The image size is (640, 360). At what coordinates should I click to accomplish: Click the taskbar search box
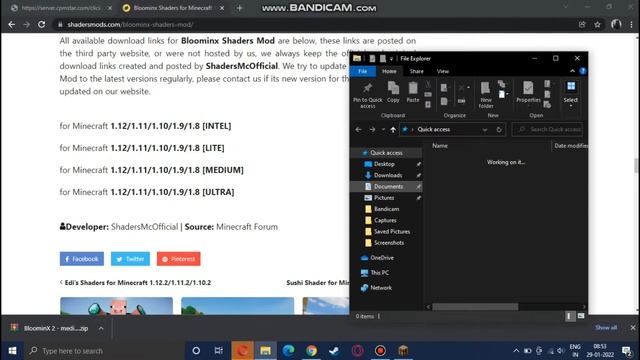coord(104,351)
